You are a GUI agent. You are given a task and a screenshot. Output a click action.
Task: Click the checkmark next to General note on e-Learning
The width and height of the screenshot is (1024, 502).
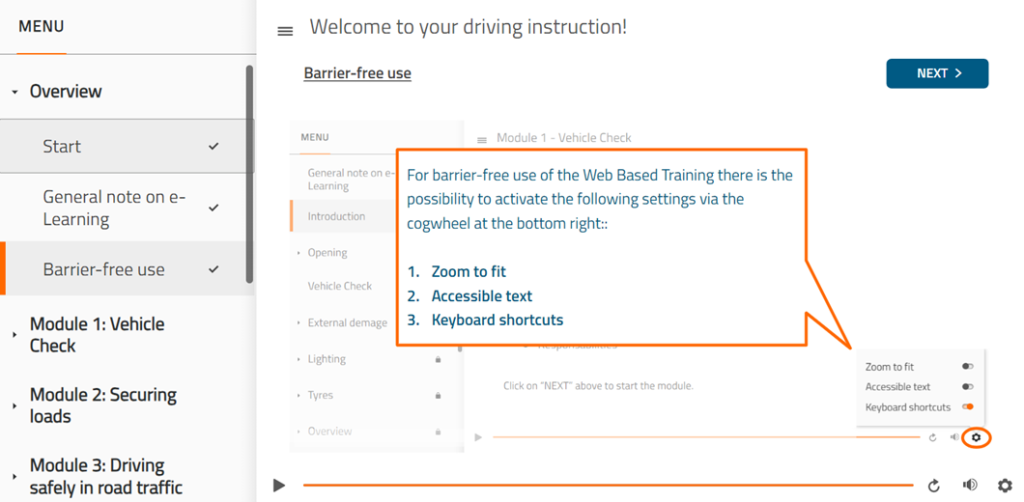213,208
